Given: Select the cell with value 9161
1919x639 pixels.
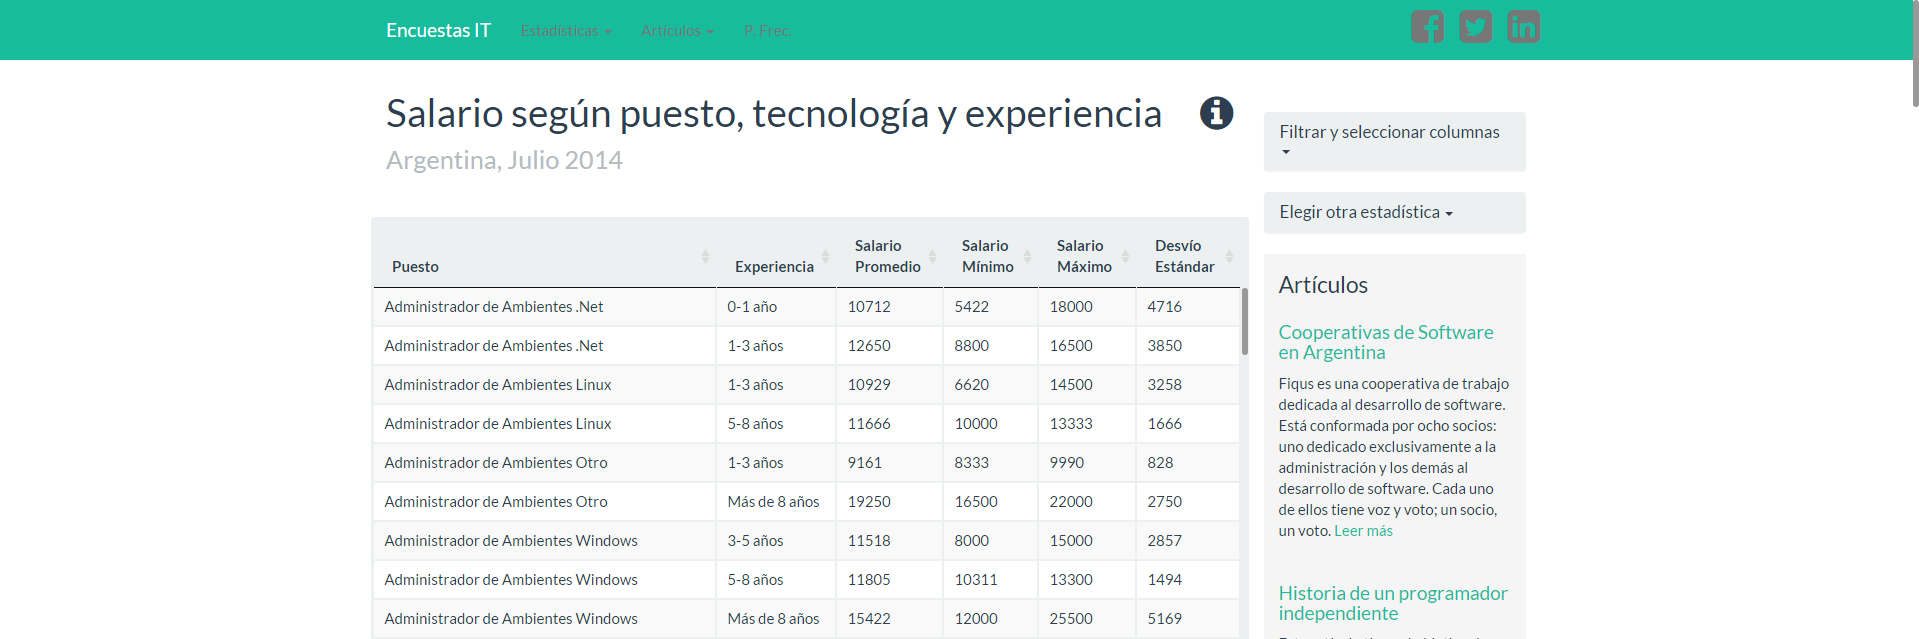Looking at the screenshot, I should [x=890, y=463].
